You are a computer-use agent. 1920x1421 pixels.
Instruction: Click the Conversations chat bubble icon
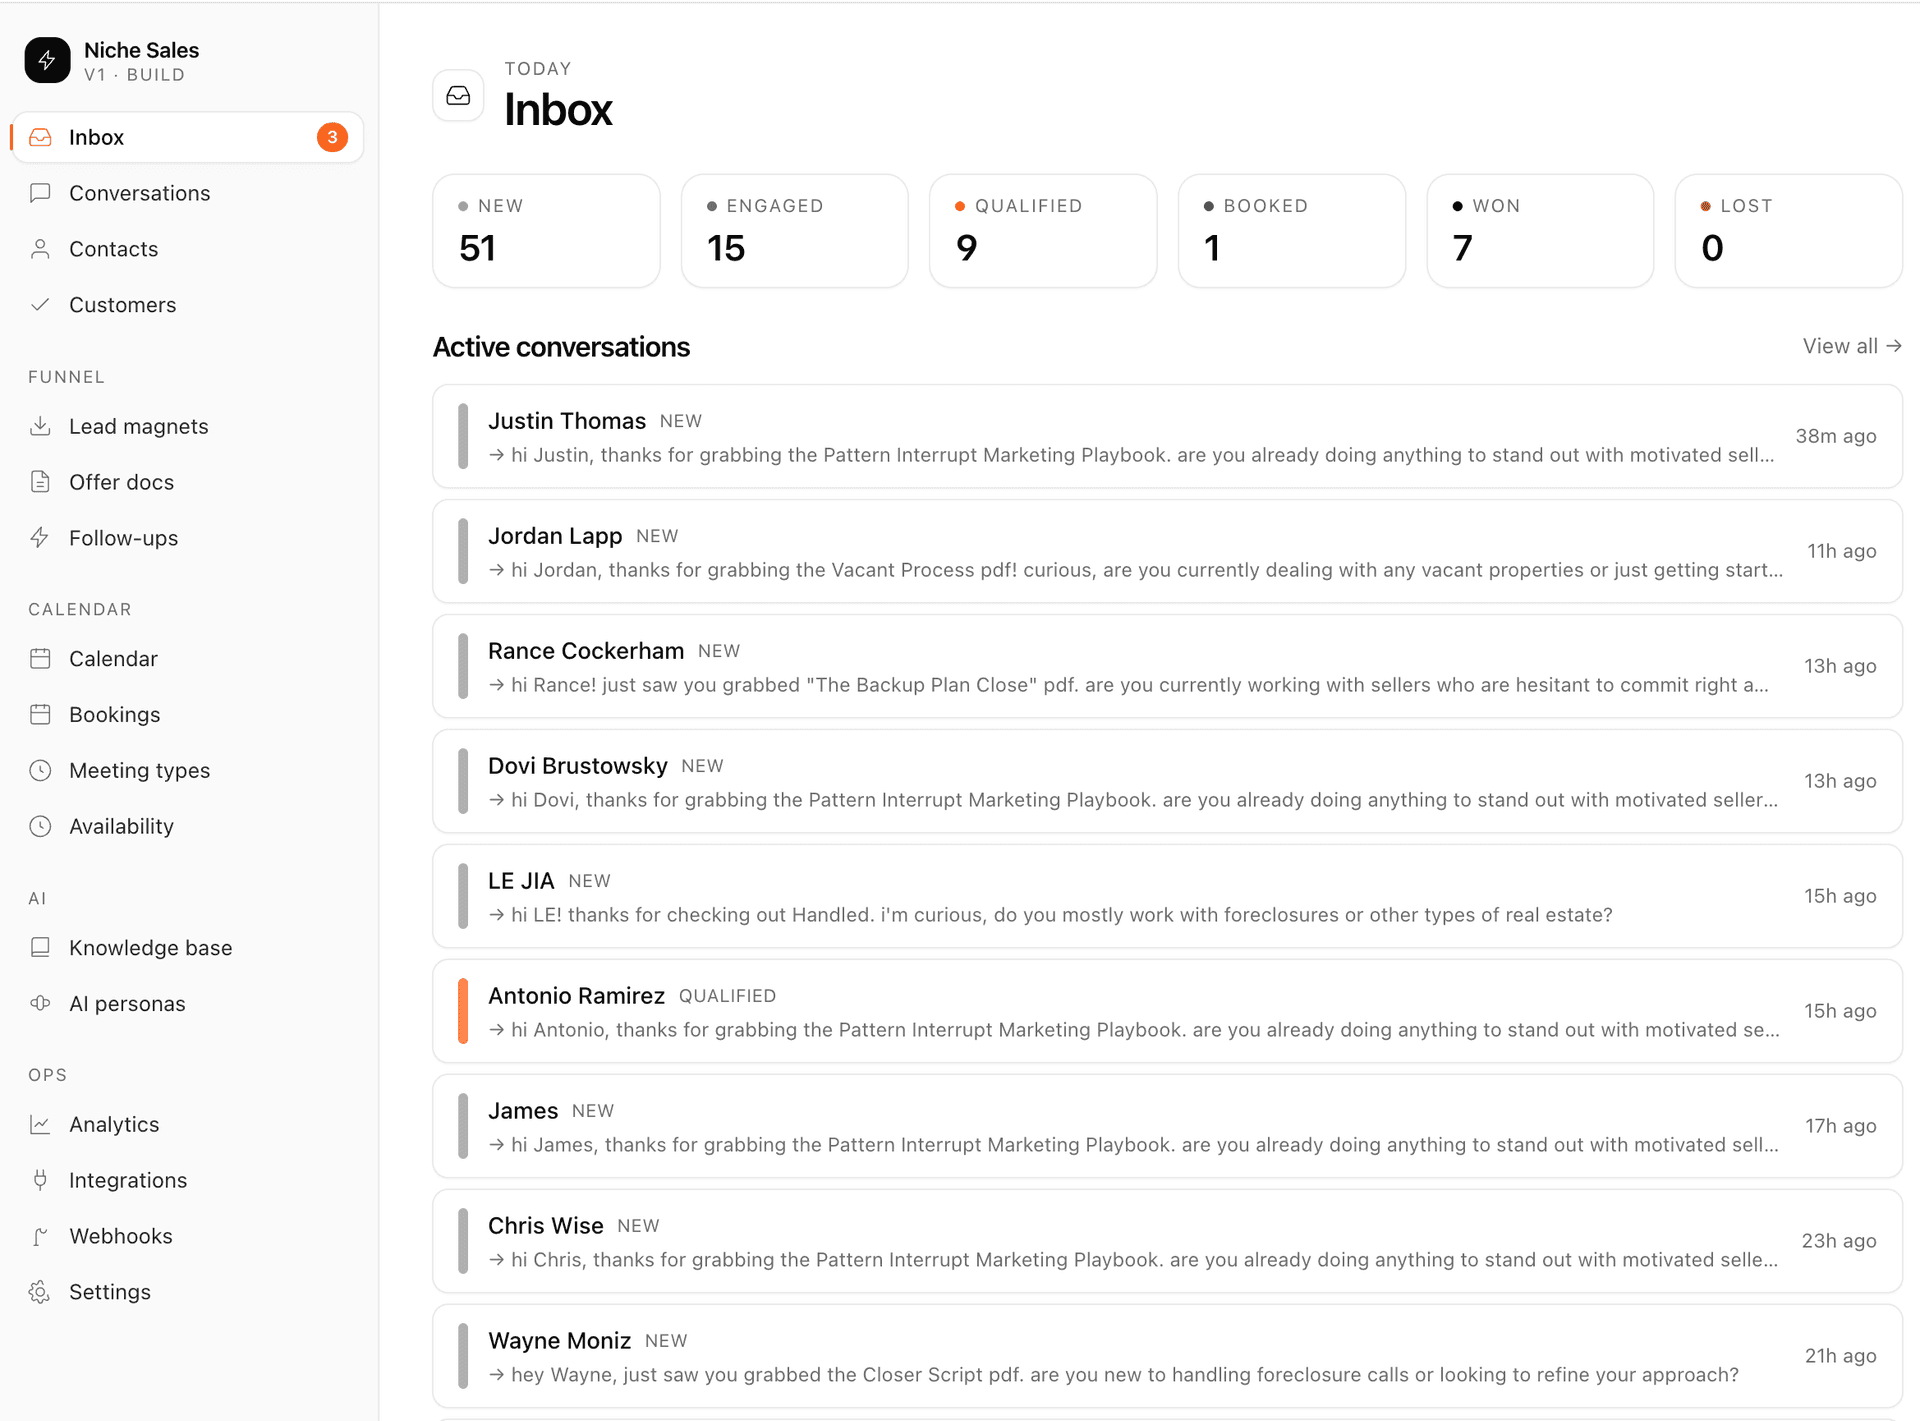click(x=40, y=193)
